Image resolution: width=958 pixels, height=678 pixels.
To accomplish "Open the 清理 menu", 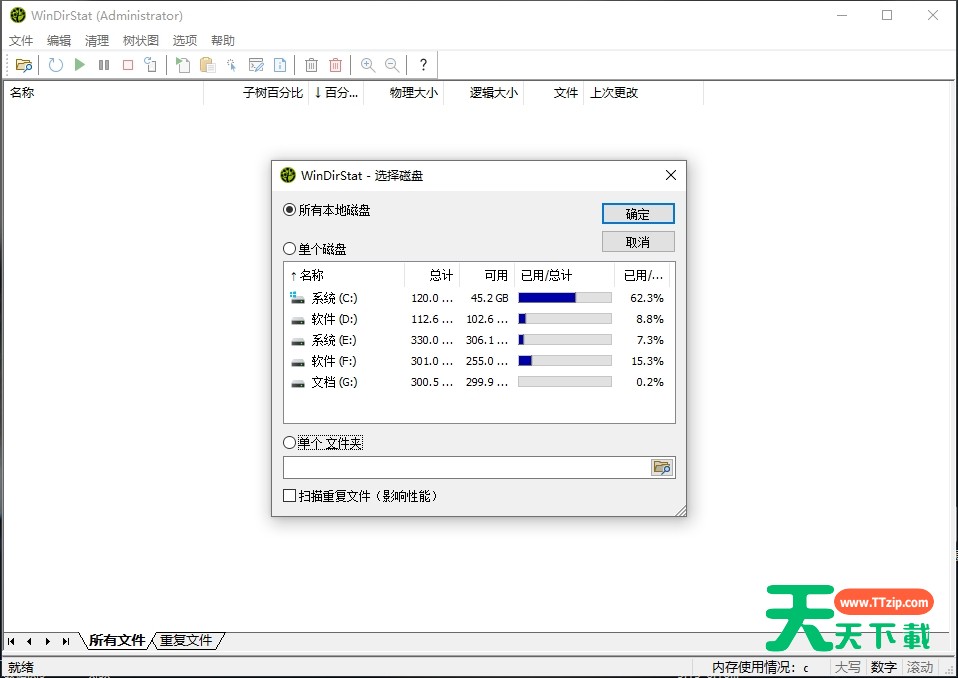I will click(x=97, y=40).
